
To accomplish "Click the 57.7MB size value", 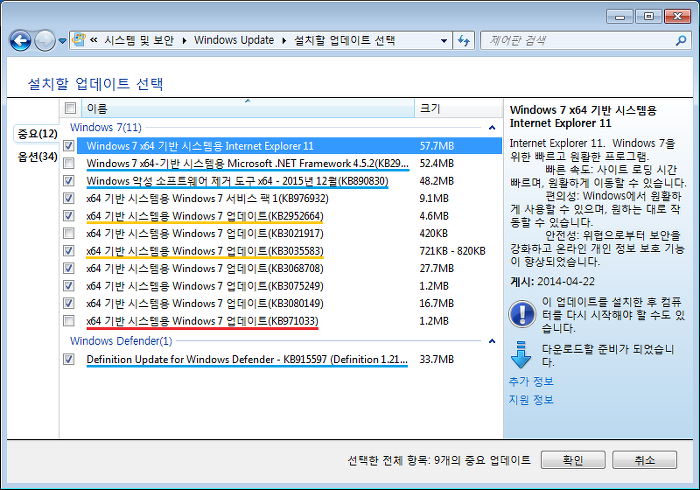I will (437, 146).
